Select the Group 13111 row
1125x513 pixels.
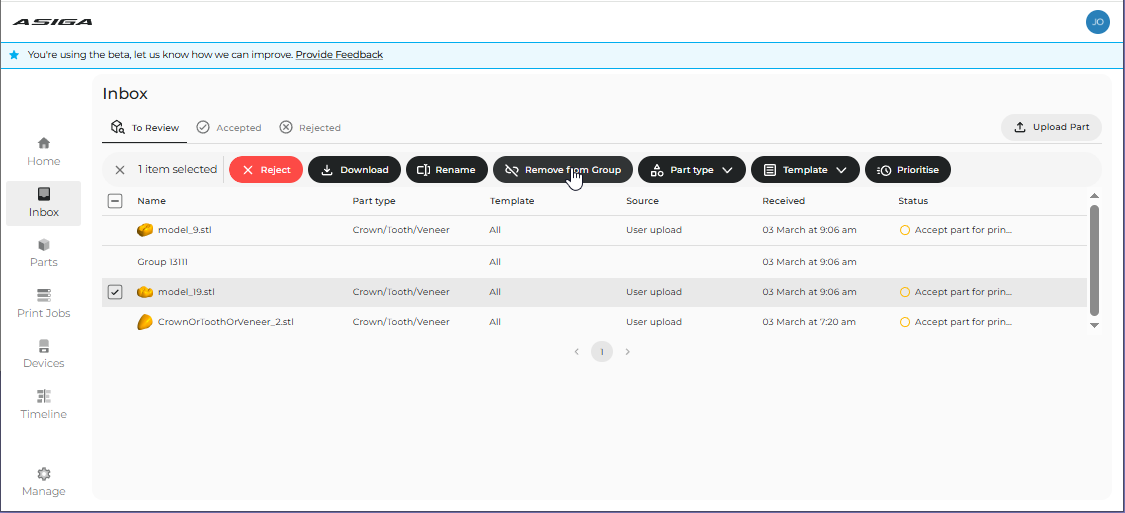coord(594,262)
